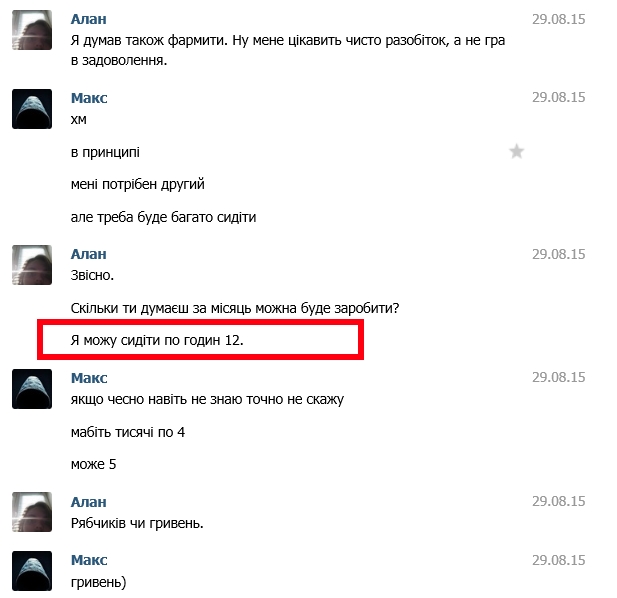
Task: Select the message 'може 5'
Action: click(x=94, y=464)
